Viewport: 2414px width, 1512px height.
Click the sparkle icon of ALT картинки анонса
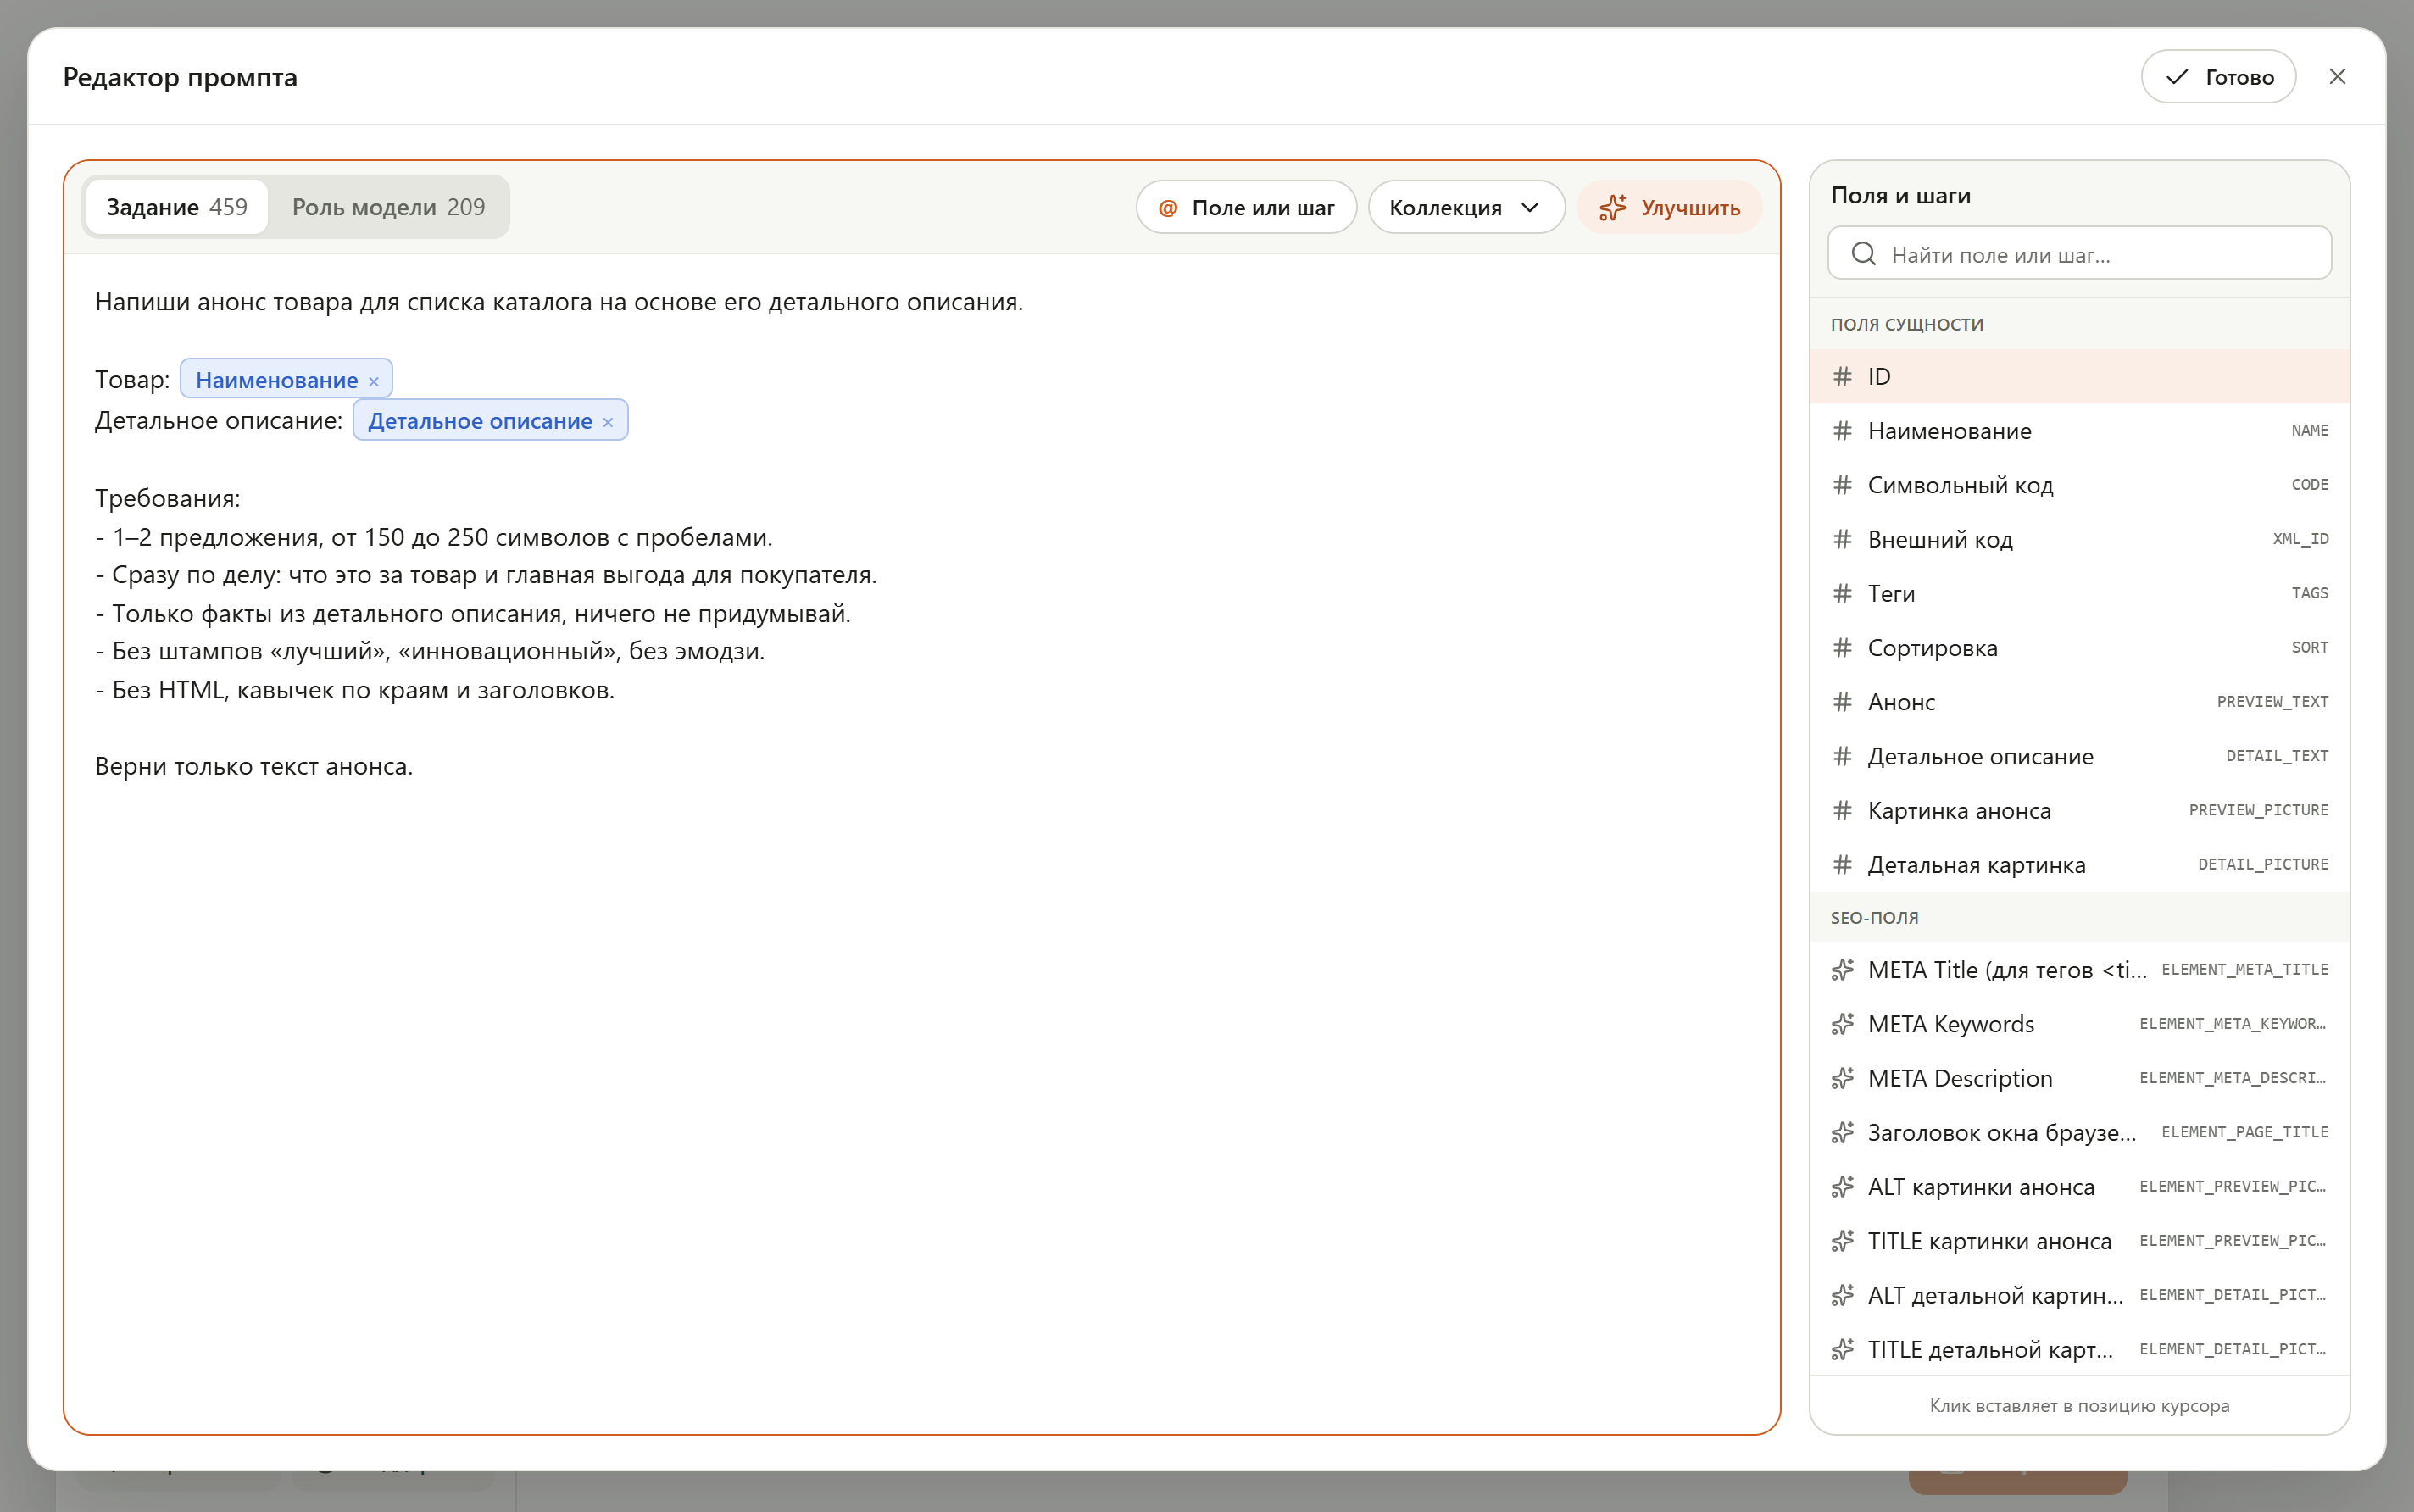pyautogui.click(x=1842, y=1187)
